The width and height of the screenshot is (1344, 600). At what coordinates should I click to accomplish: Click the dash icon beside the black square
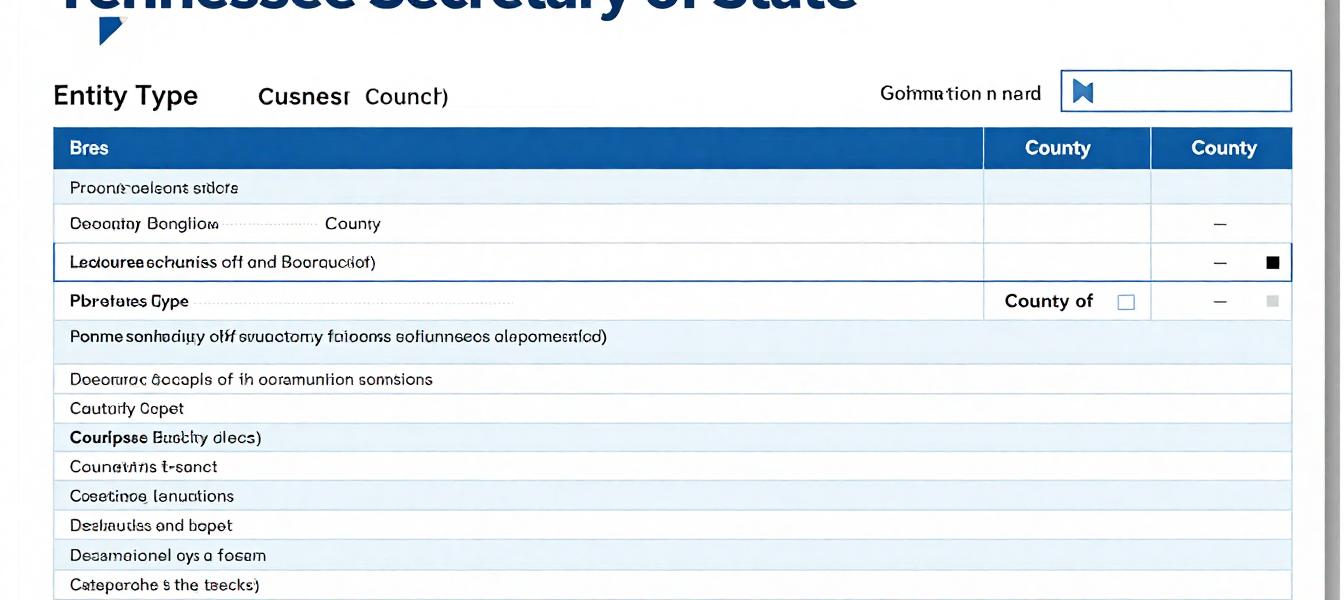click(1220, 262)
